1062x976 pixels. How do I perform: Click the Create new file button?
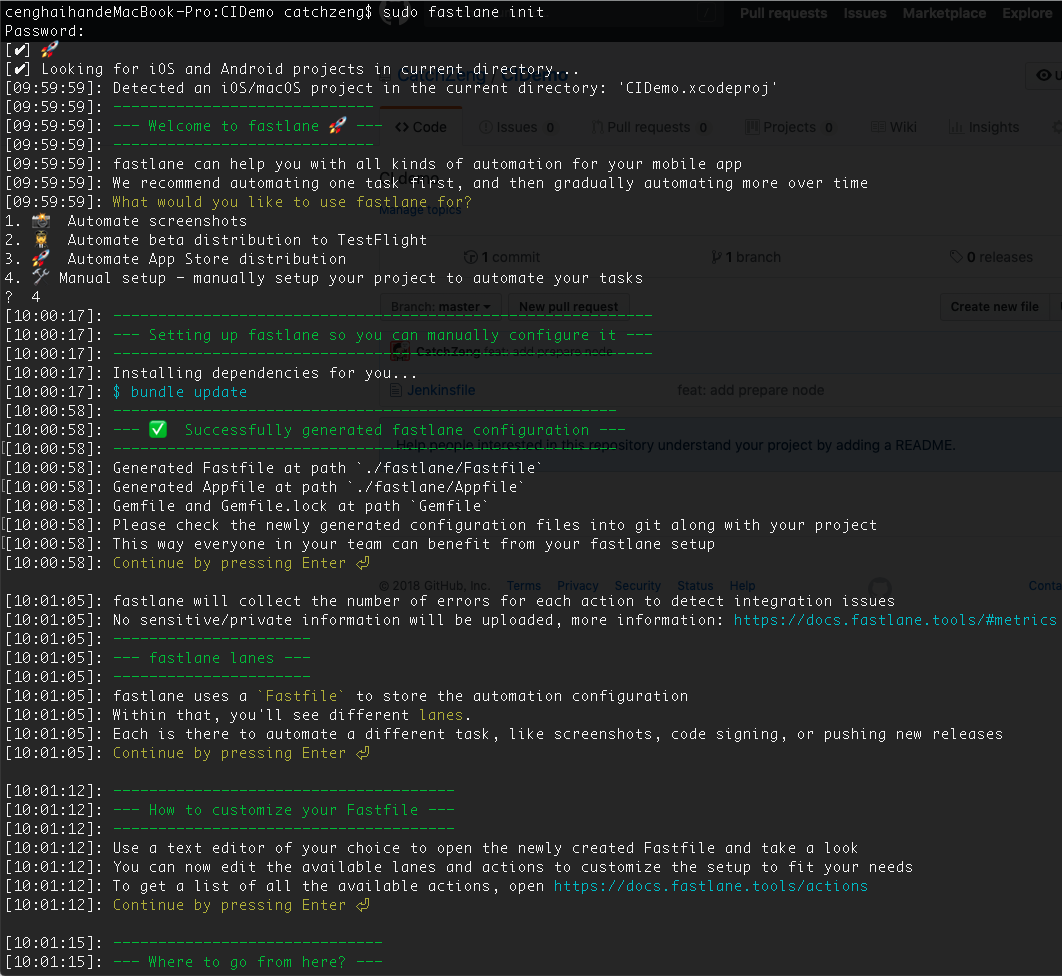pos(994,307)
